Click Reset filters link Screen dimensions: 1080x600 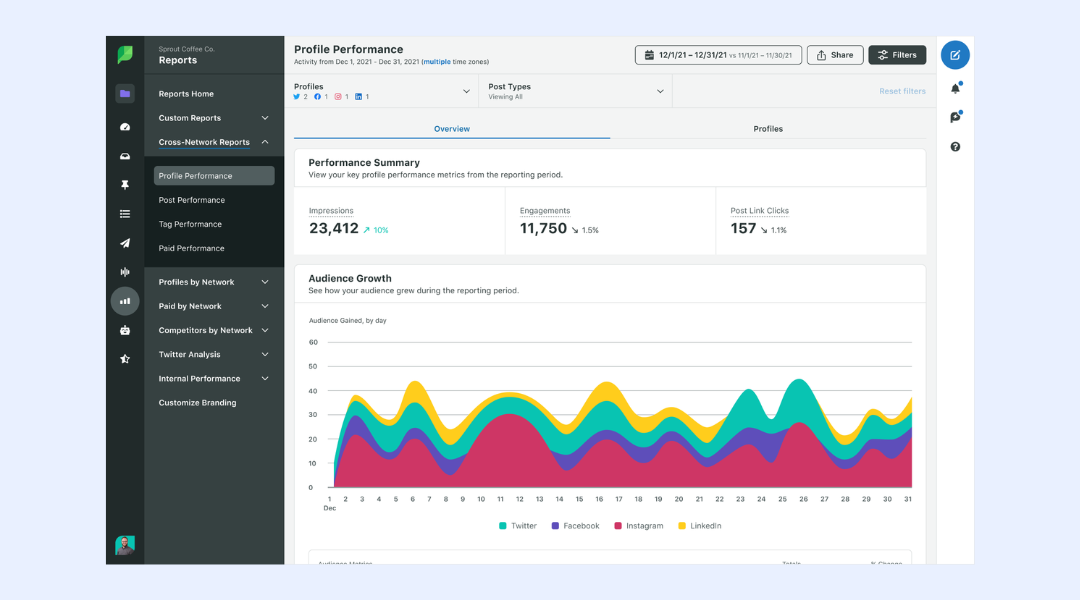tap(902, 91)
